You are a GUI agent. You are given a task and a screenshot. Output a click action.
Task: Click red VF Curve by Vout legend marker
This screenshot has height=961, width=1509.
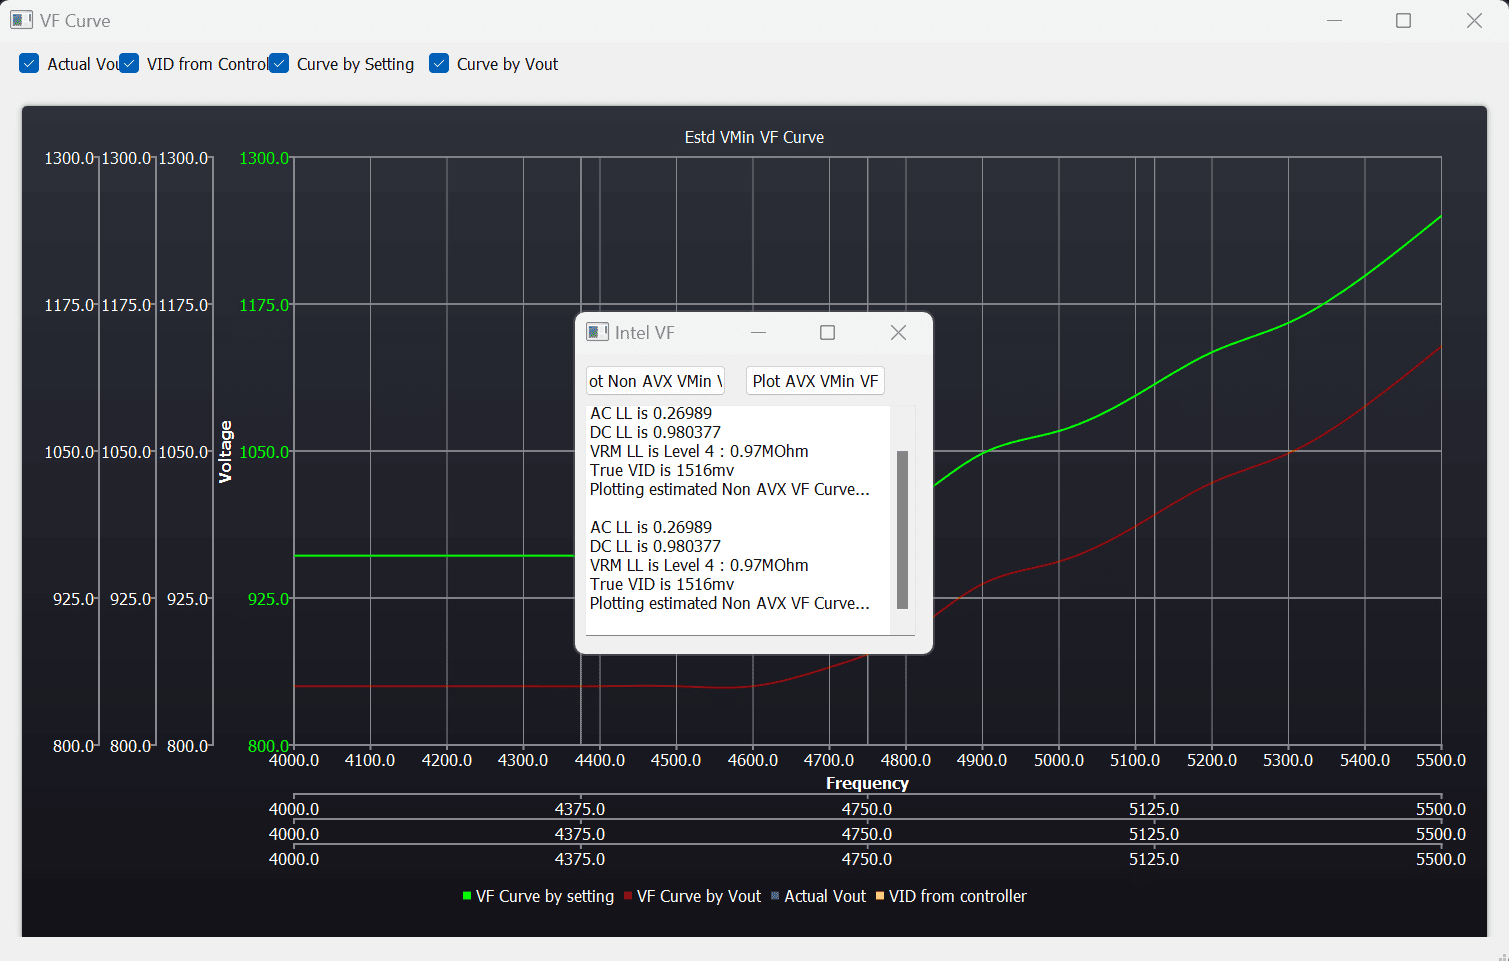[x=628, y=896]
